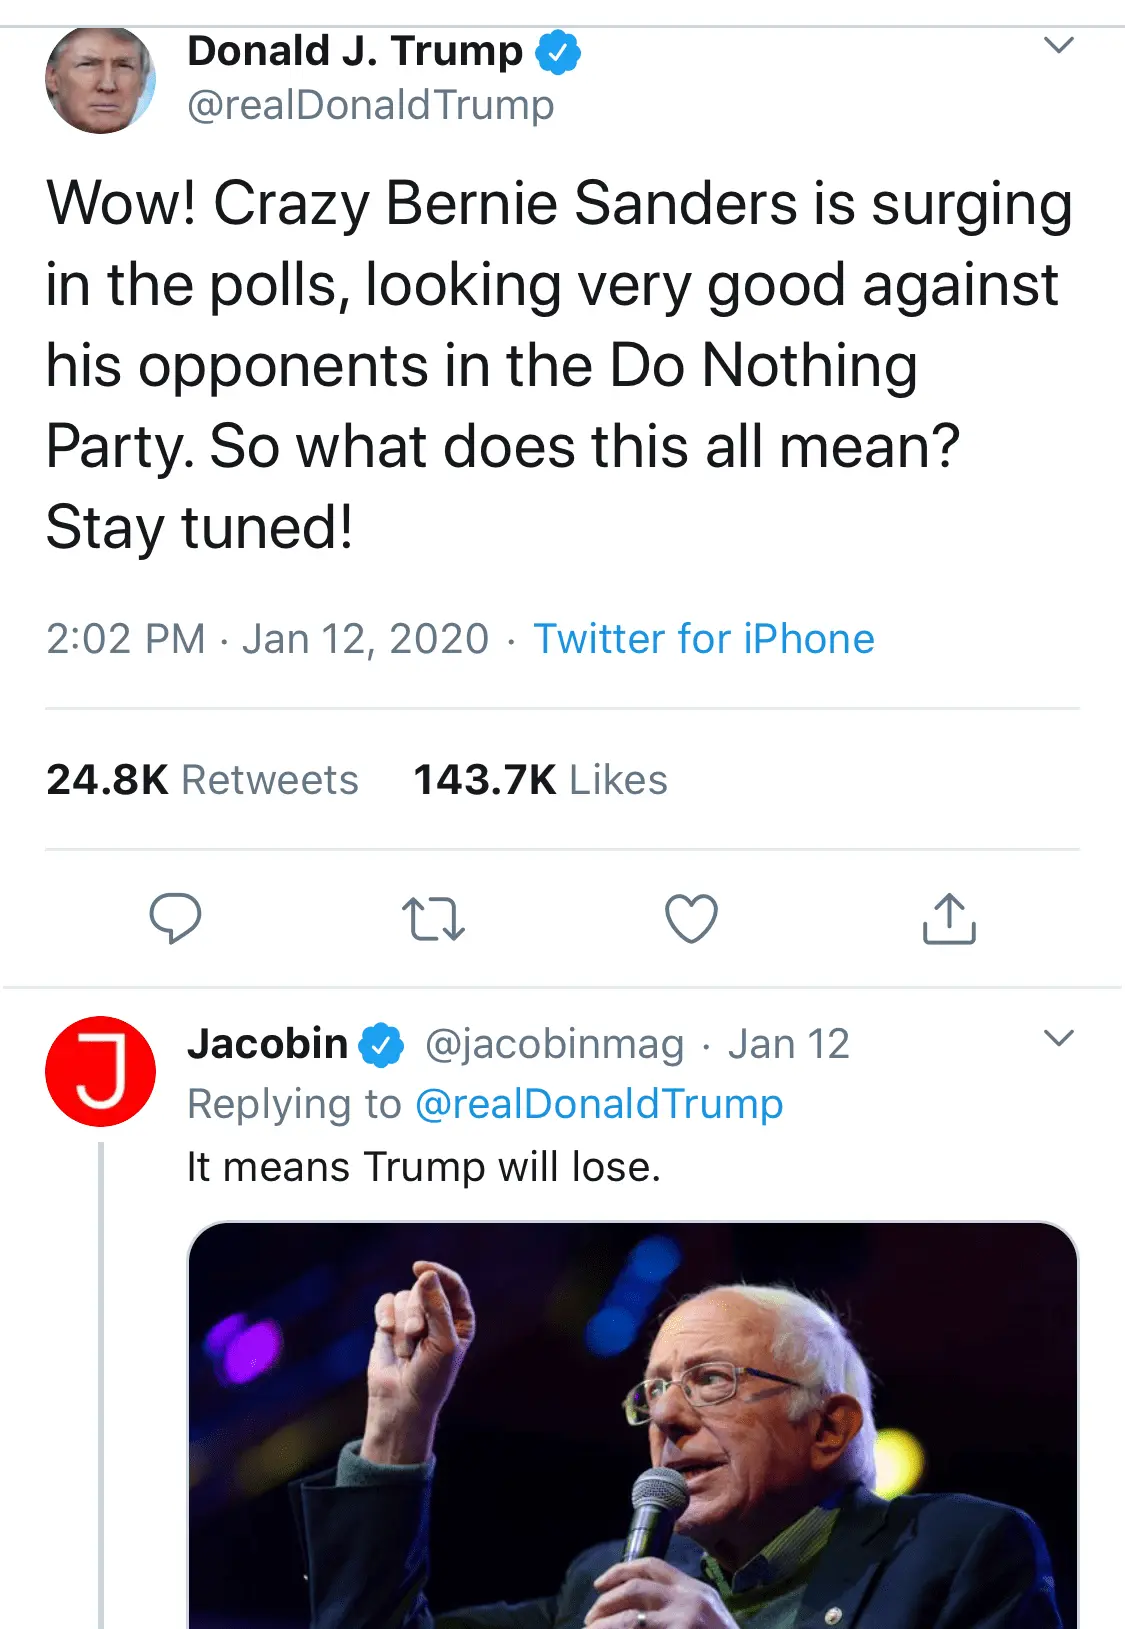The image size is (1125, 1629).
Task: Expand the main tweet's options chevron
Action: 1058,45
